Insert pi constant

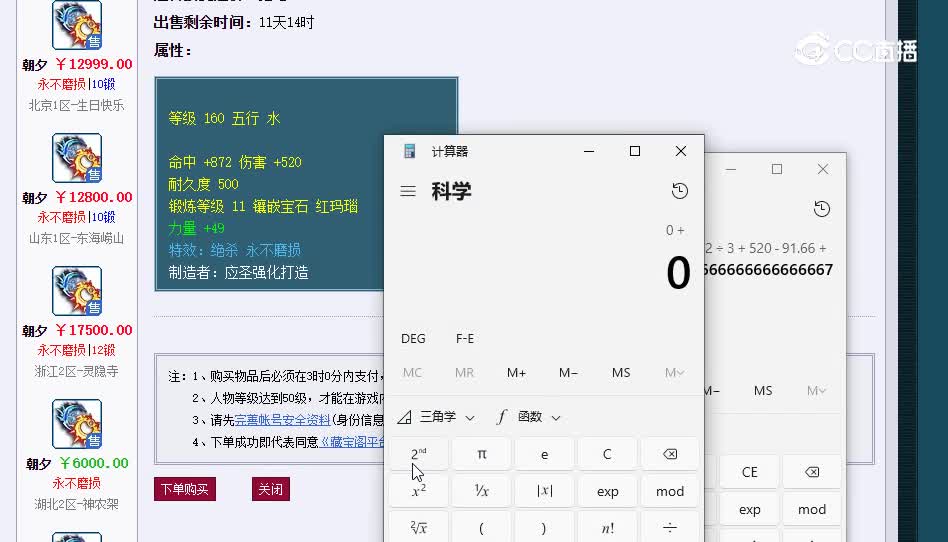point(482,454)
